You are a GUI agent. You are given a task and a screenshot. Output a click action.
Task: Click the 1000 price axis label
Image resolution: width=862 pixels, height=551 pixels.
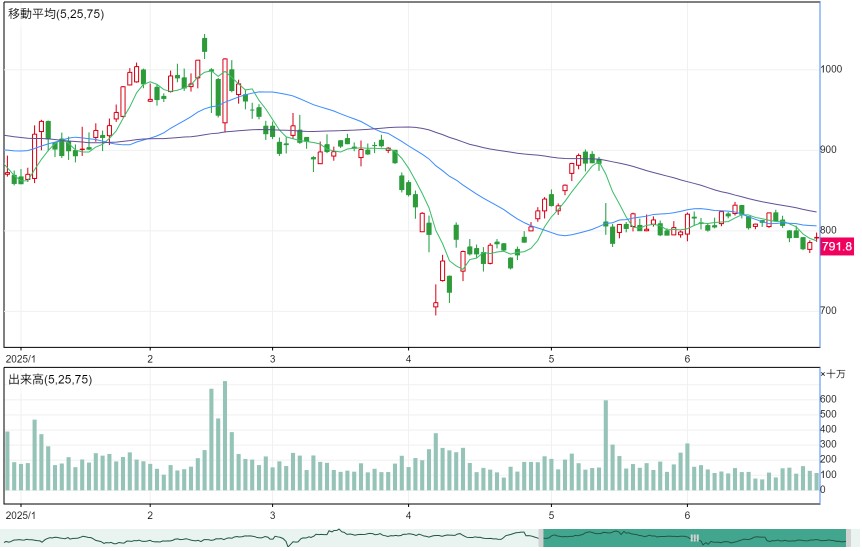pyautogui.click(x=831, y=69)
